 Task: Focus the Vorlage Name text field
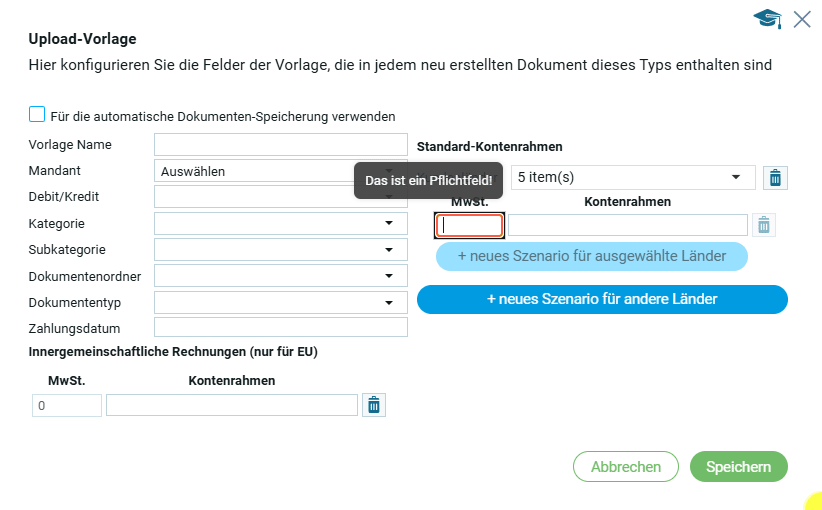[x=281, y=145]
